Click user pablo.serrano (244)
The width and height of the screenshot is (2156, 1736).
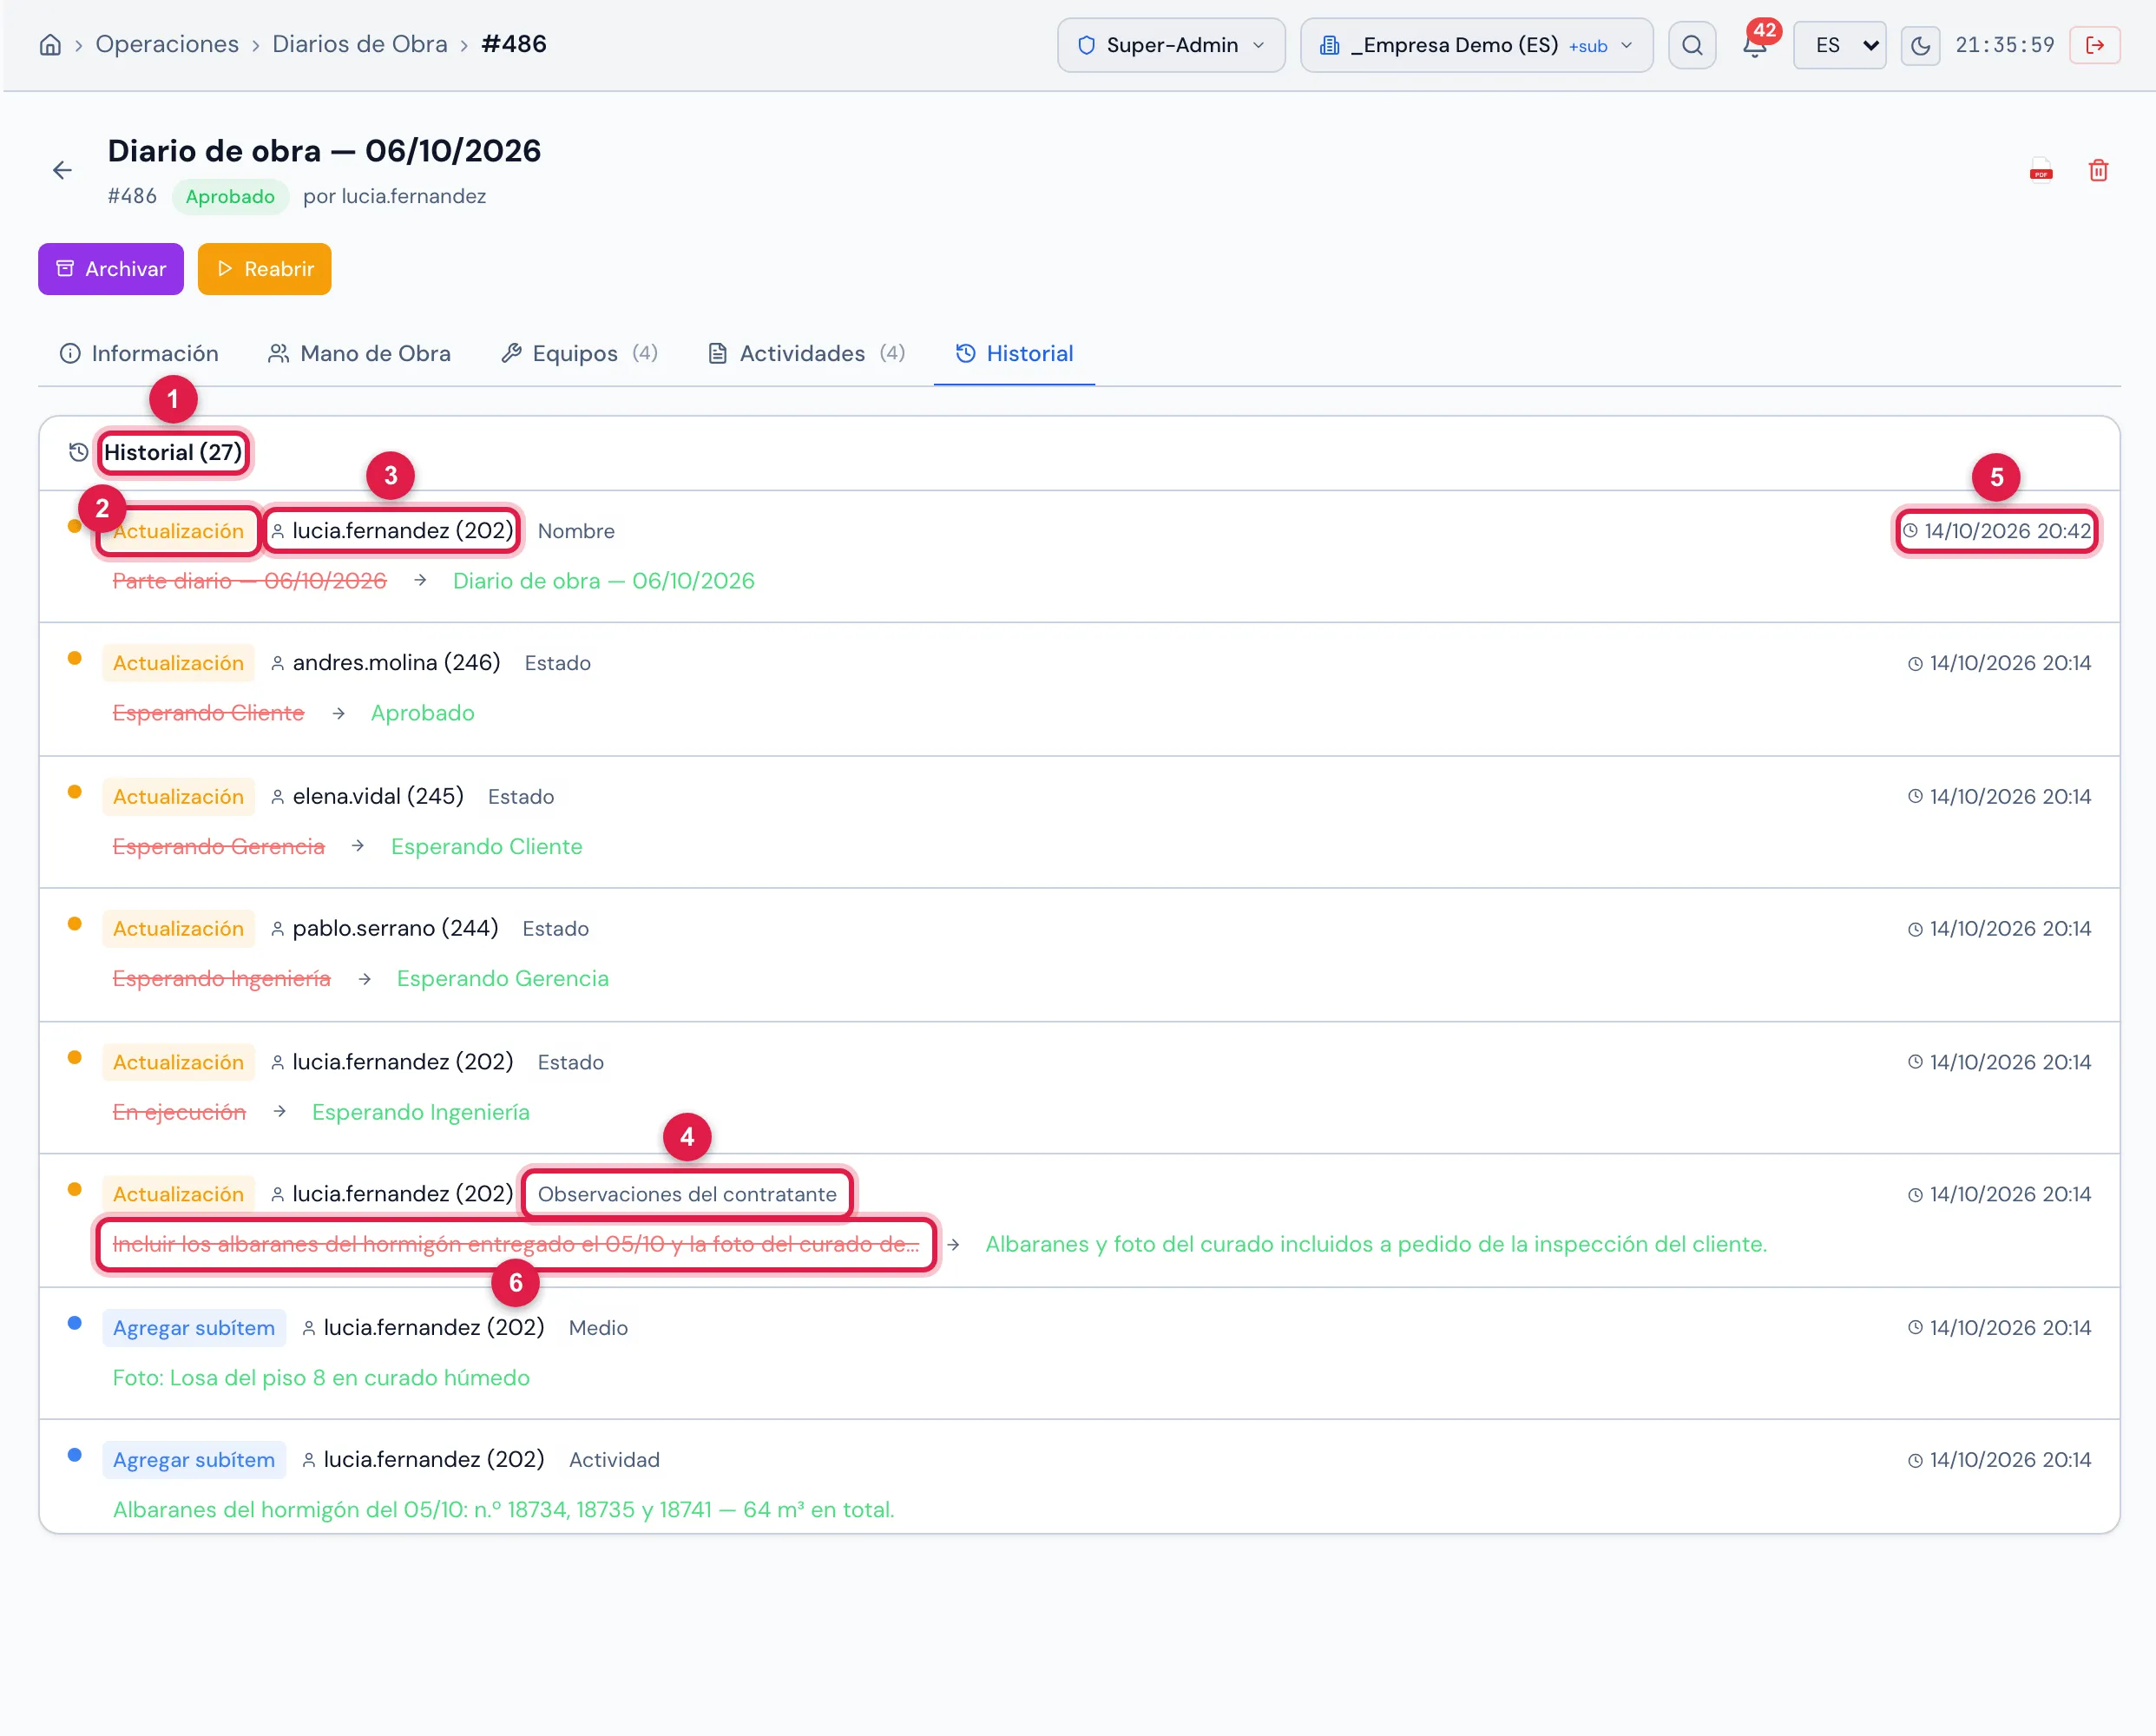pyautogui.click(x=395, y=928)
